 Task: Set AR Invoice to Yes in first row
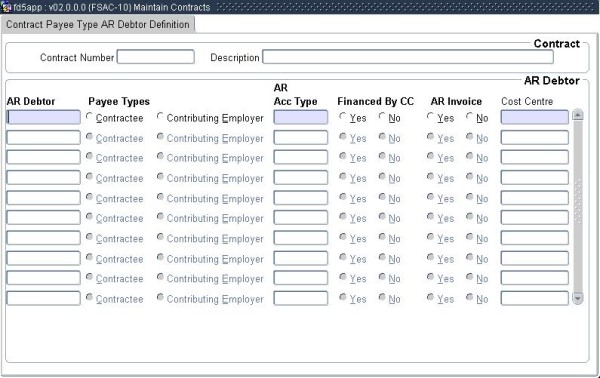pyautogui.click(x=430, y=116)
